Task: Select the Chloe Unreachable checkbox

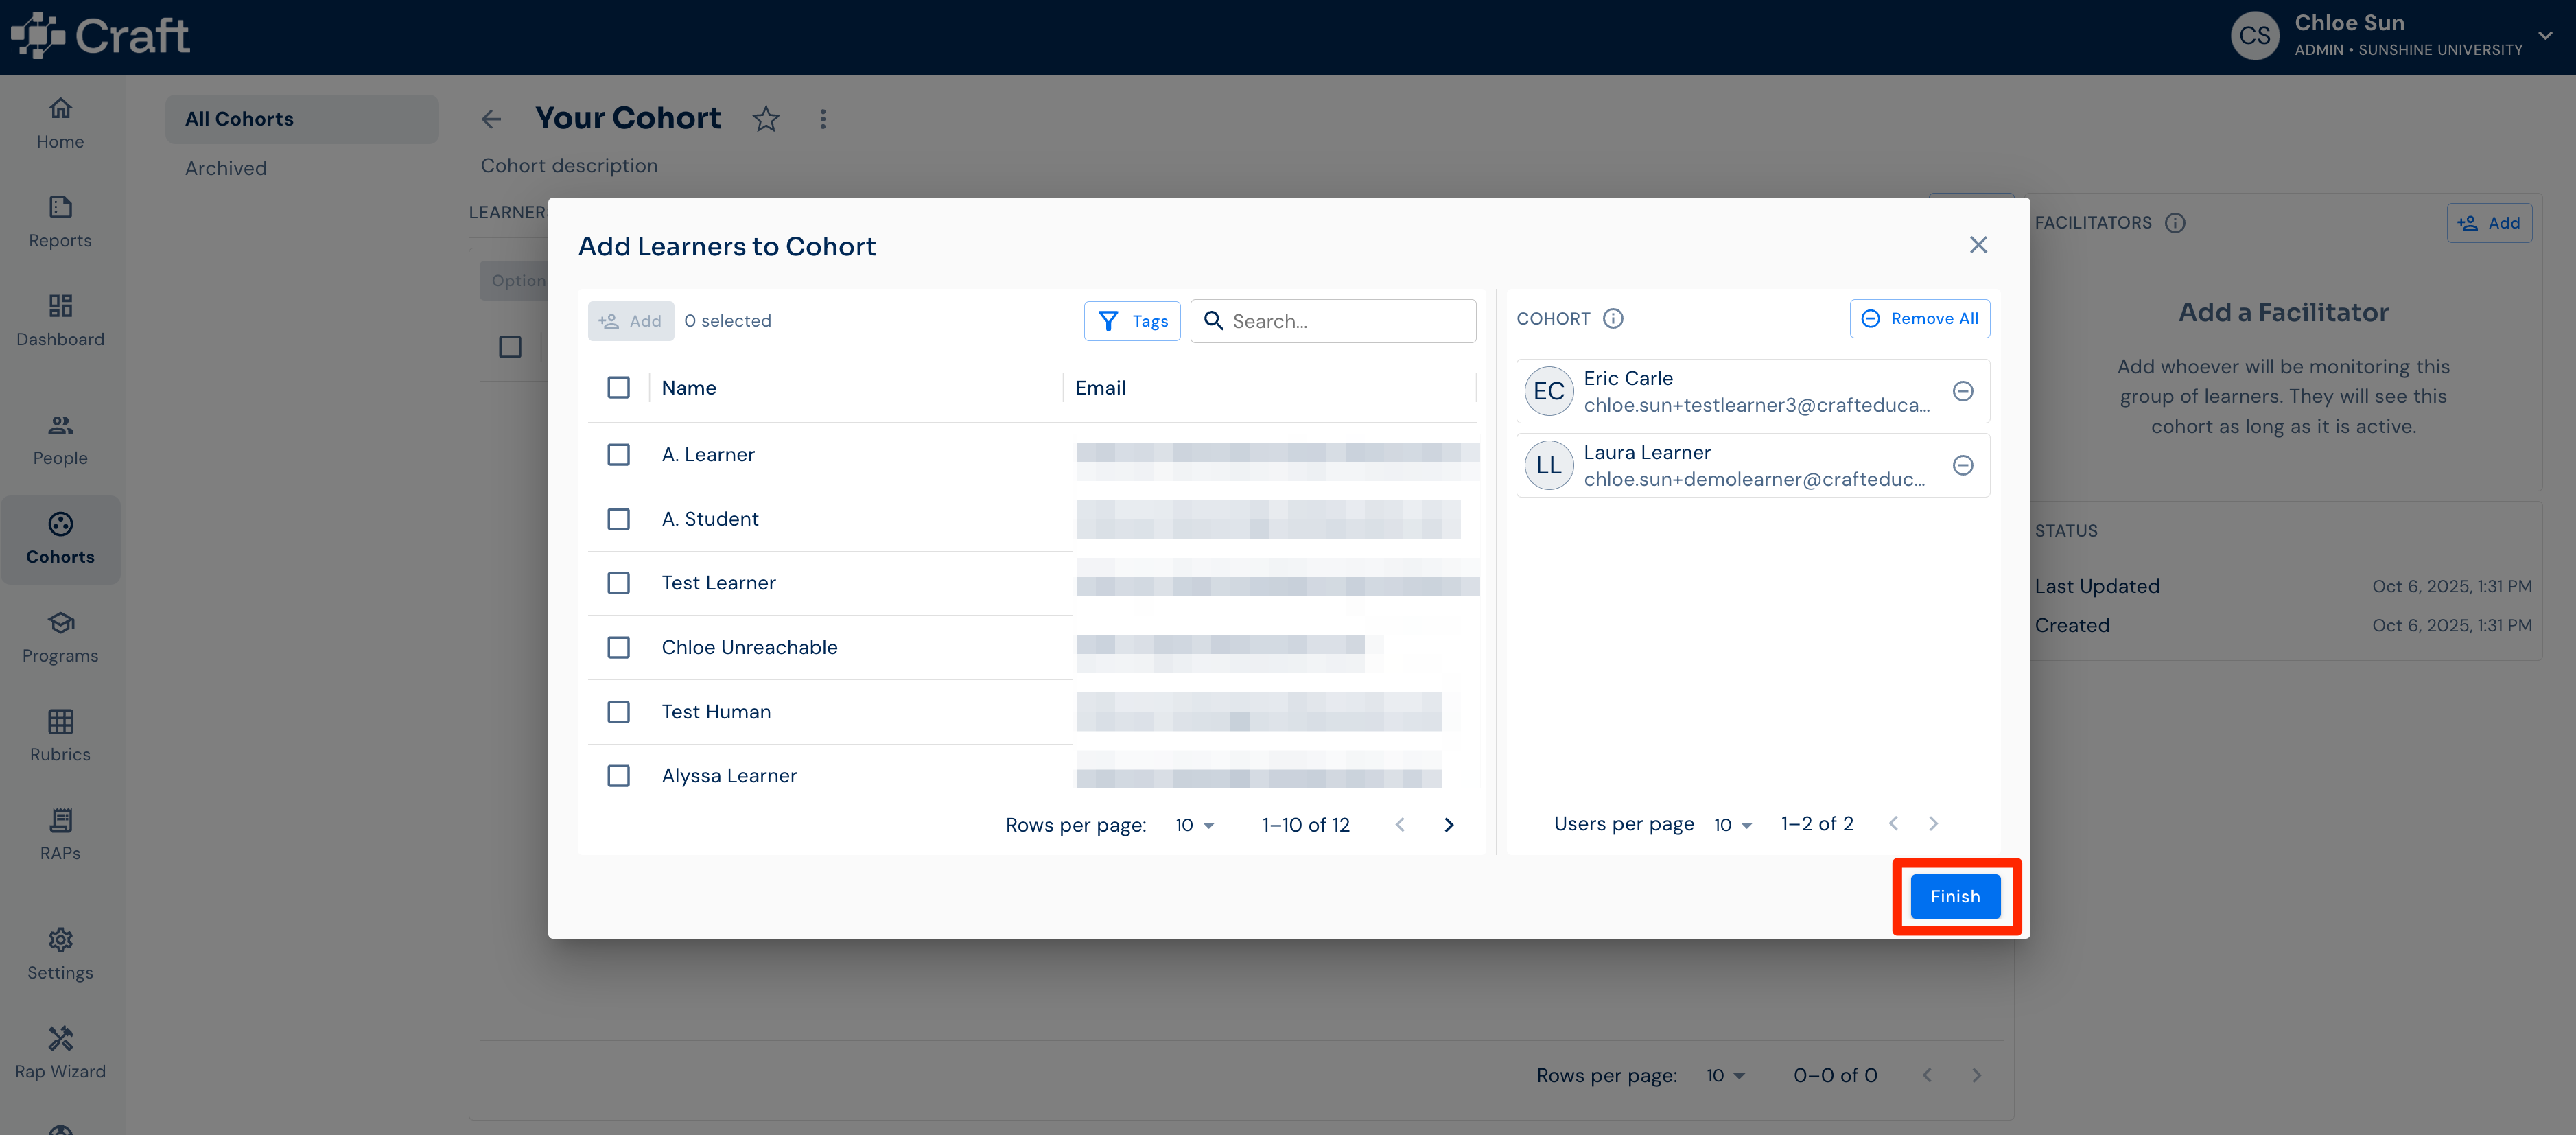Action: [x=618, y=647]
